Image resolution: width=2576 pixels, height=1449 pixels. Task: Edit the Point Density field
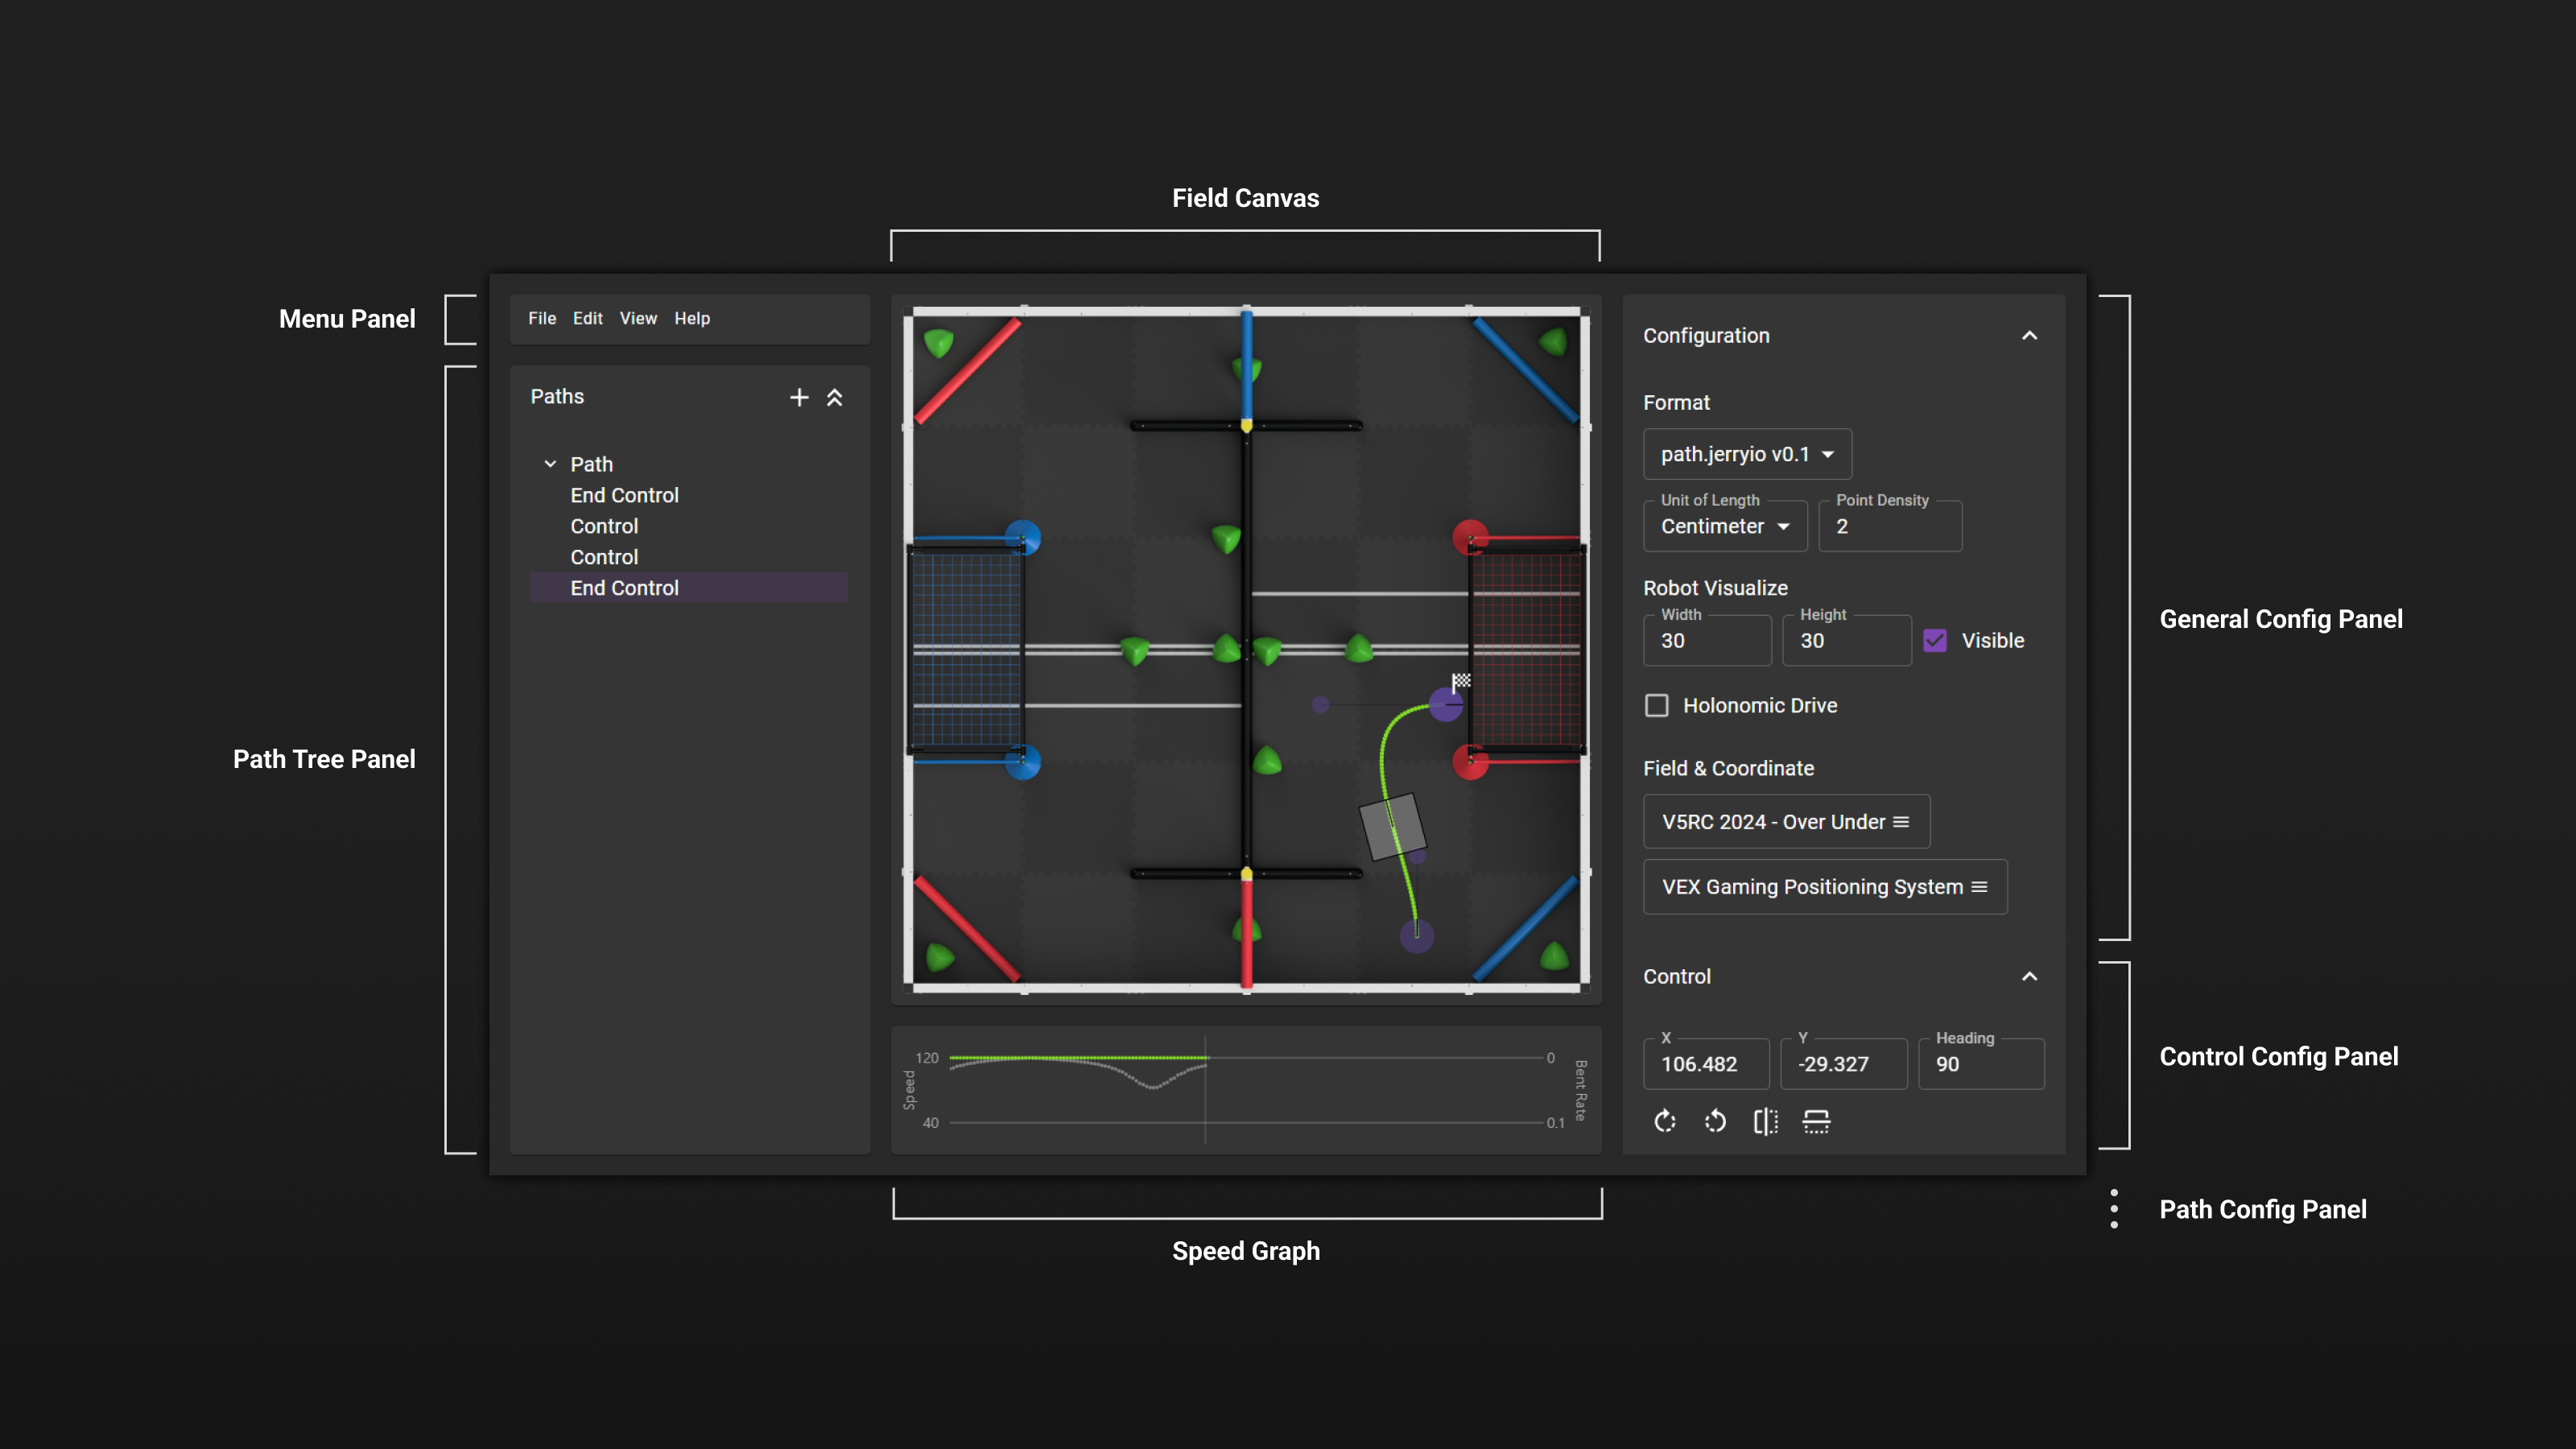point(1890,526)
